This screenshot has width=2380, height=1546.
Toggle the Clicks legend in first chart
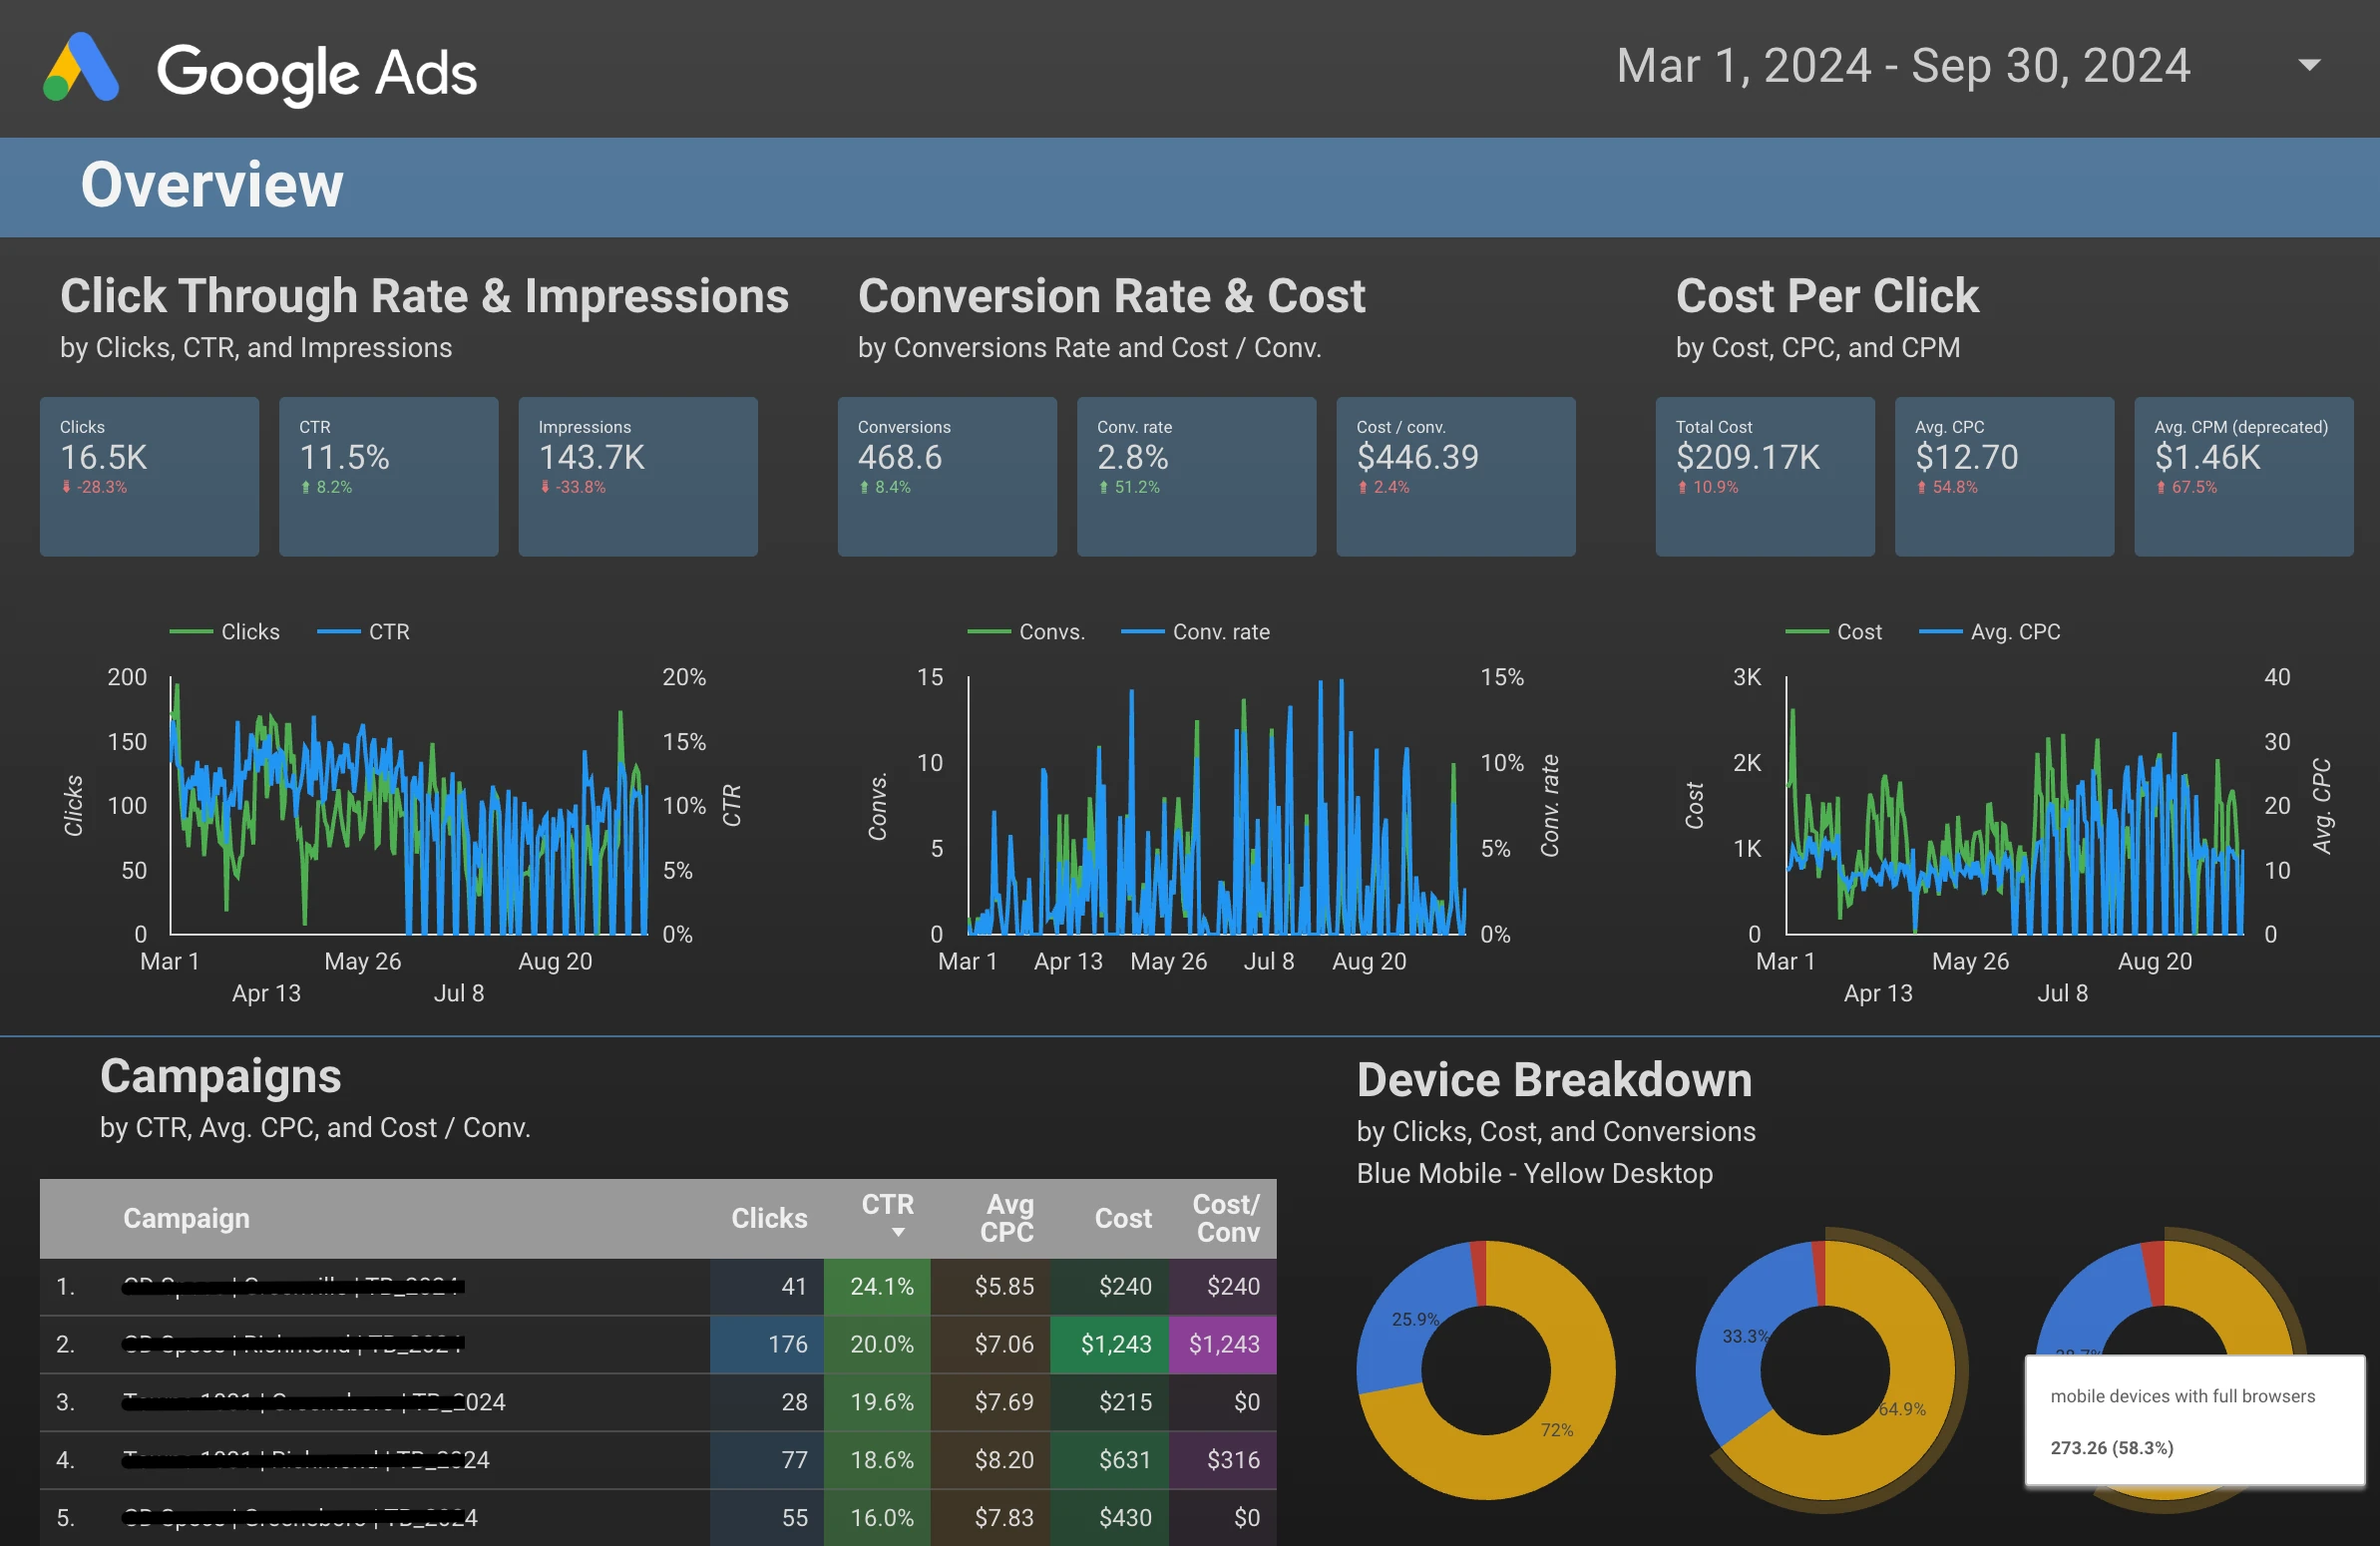[x=225, y=632]
